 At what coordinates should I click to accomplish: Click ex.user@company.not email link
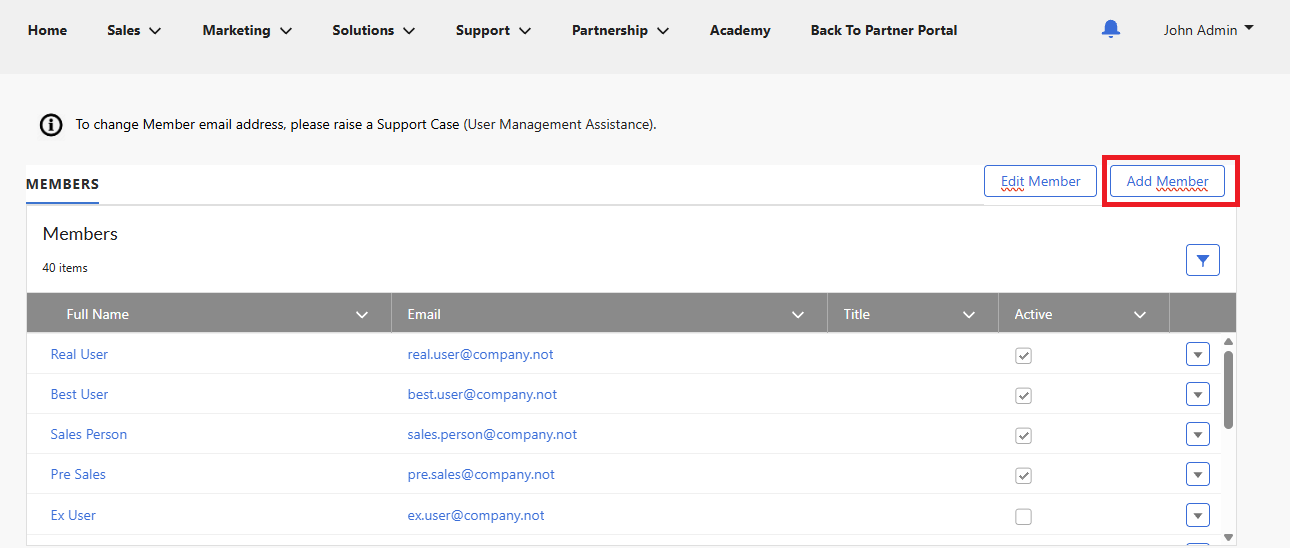(476, 515)
